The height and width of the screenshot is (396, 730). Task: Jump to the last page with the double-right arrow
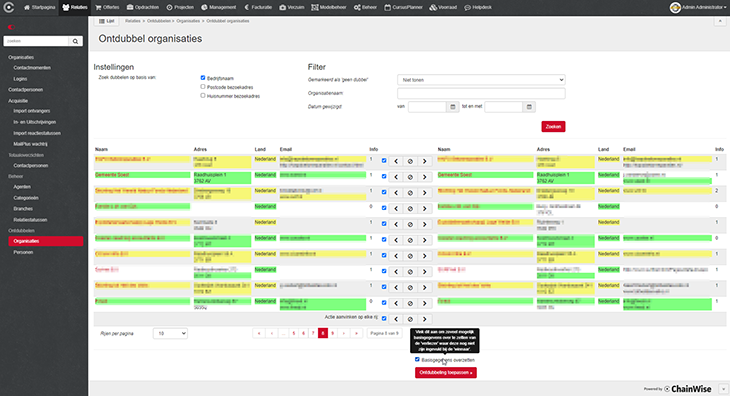coord(357,333)
